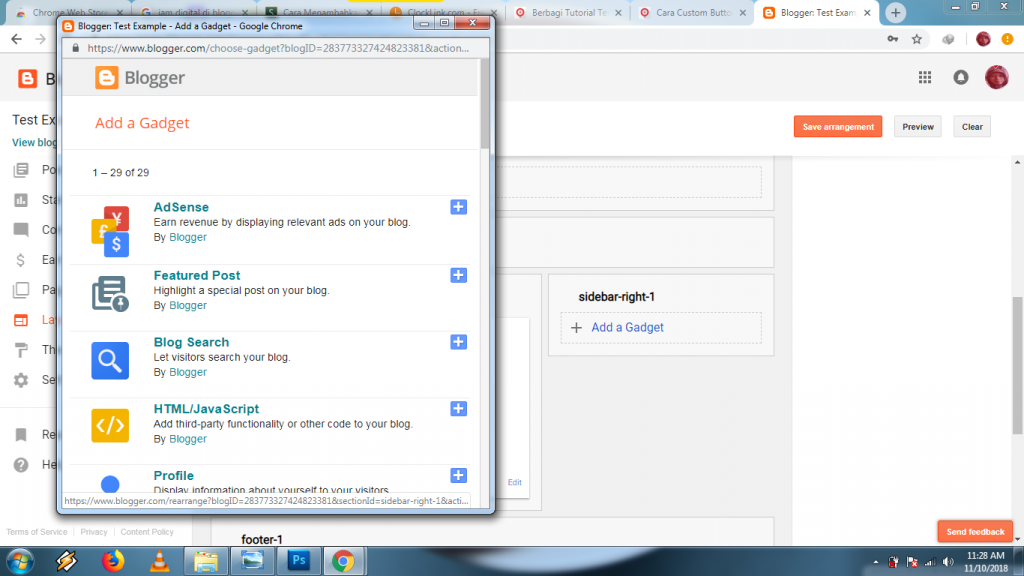Open VLC media player from the taskbar
The height and width of the screenshot is (576, 1024).
point(159,561)
